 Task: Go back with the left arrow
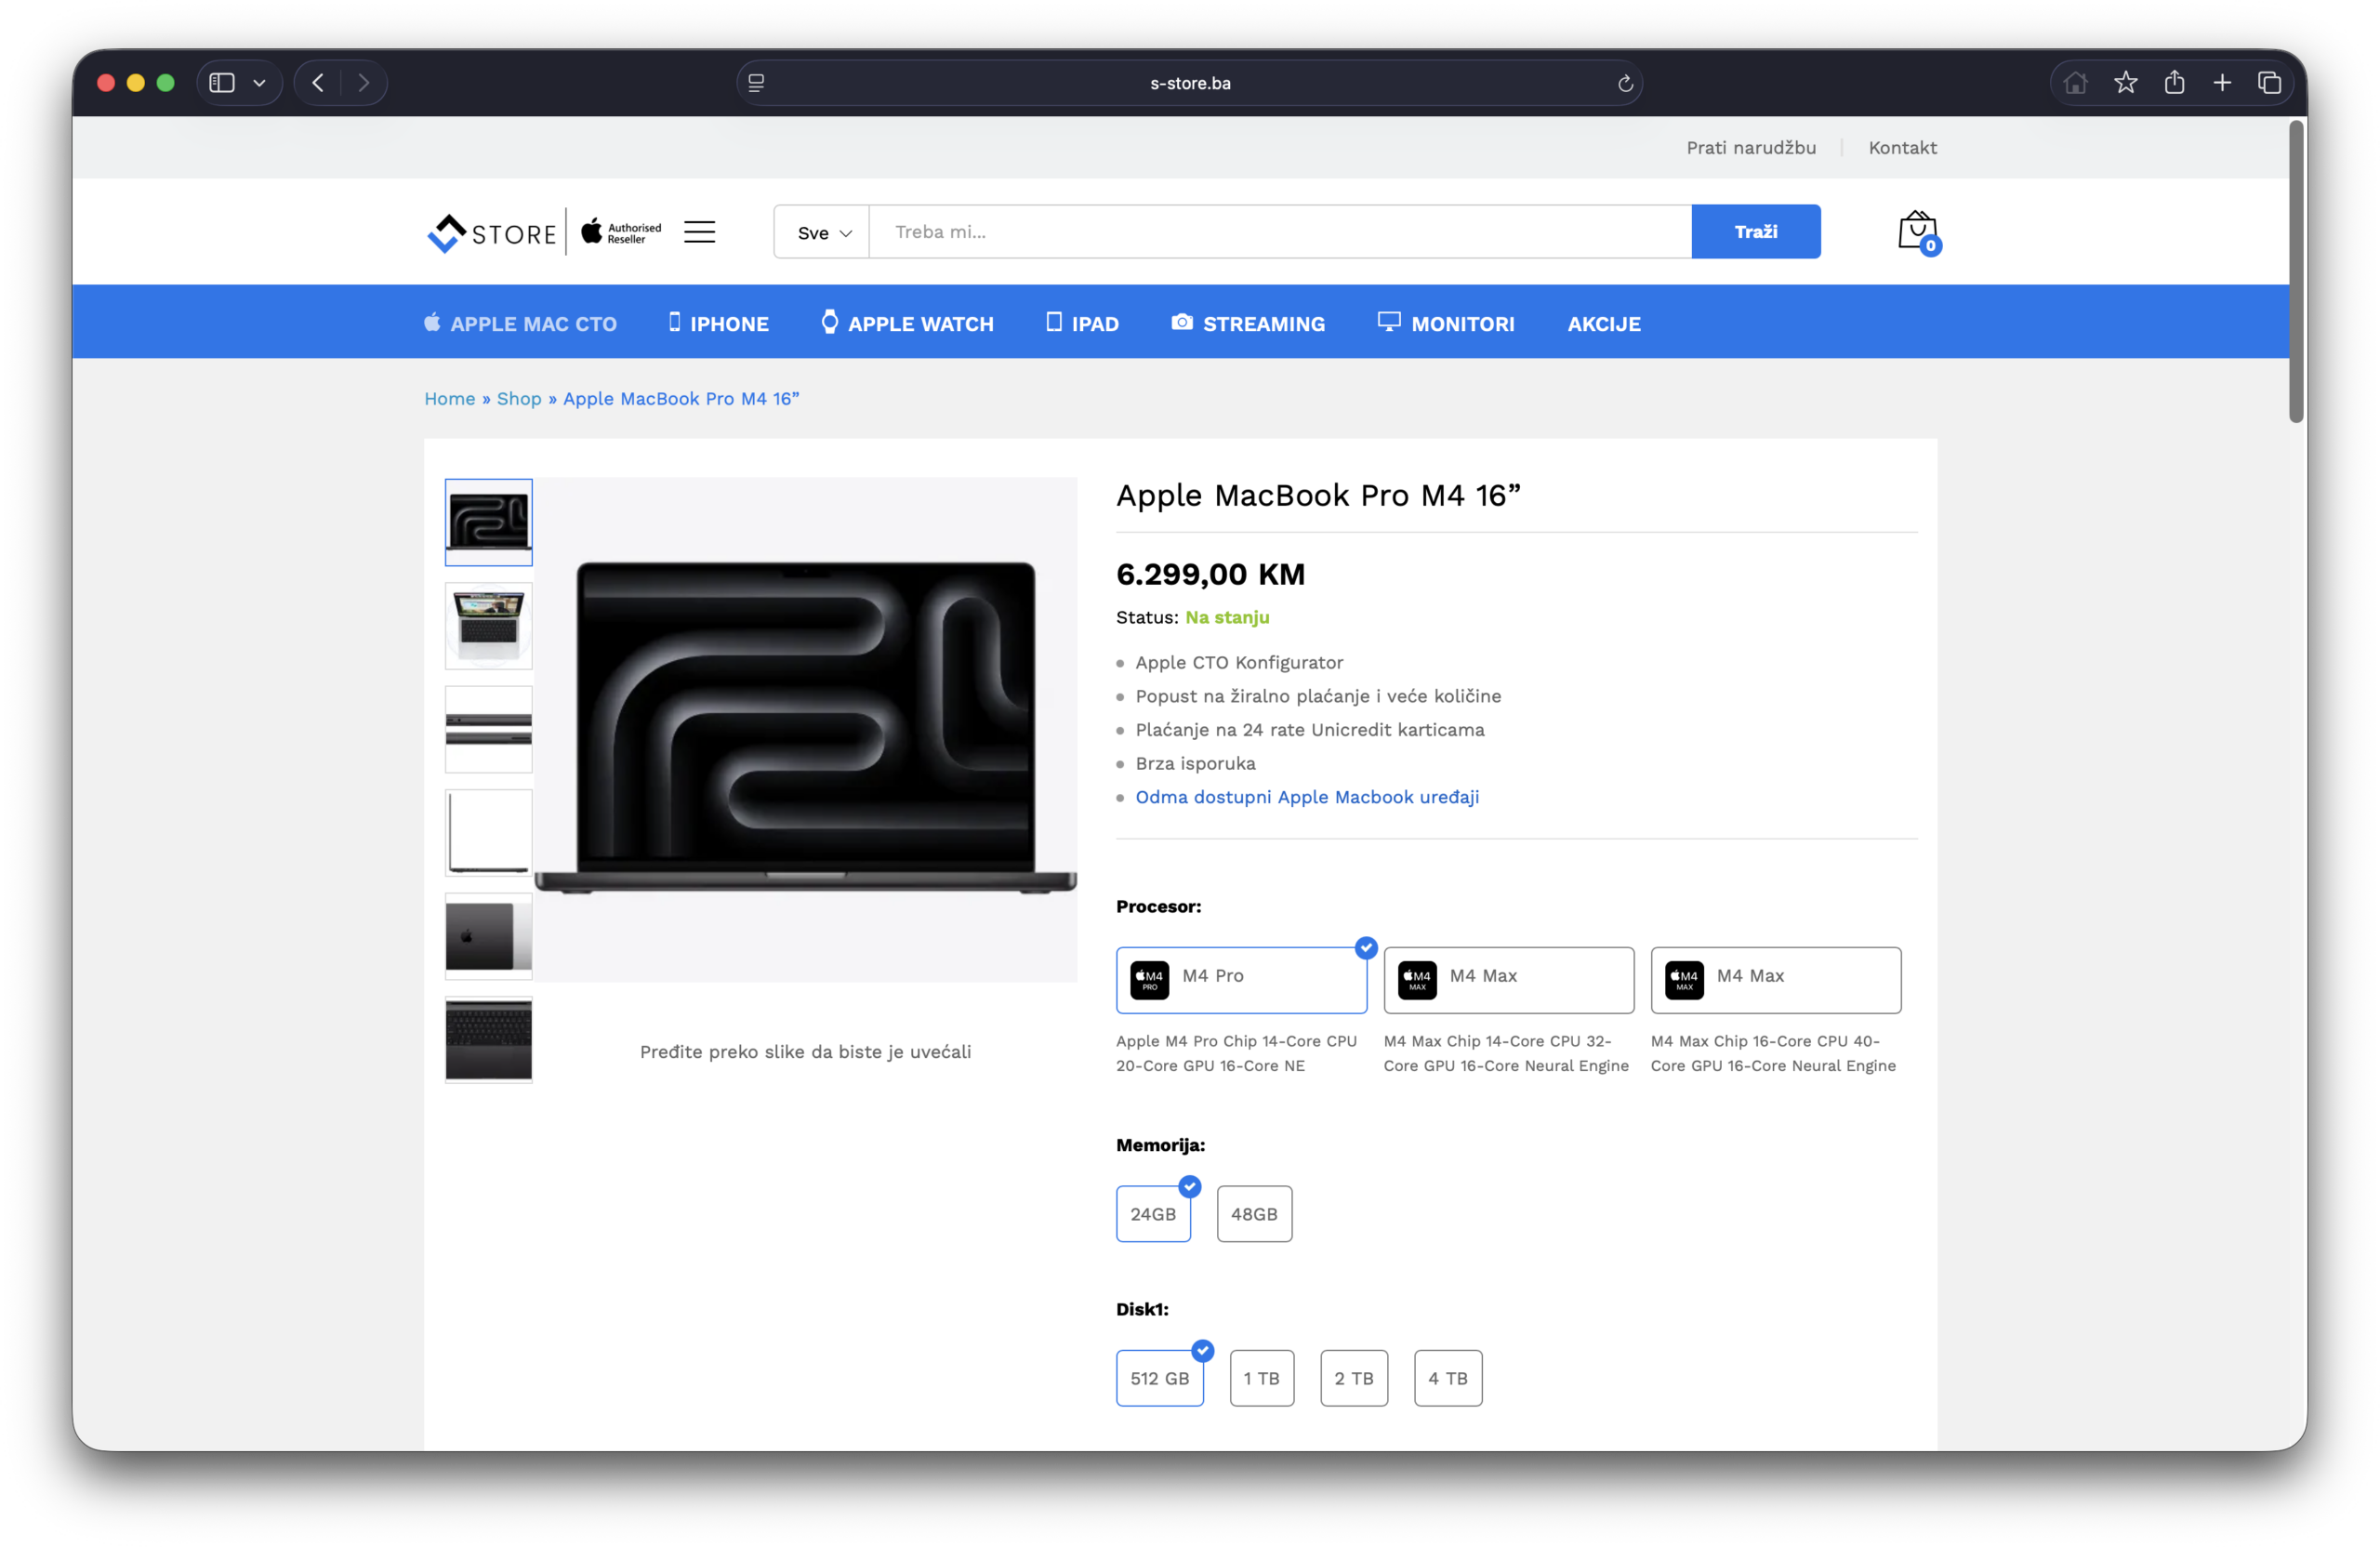pos(318,83)
